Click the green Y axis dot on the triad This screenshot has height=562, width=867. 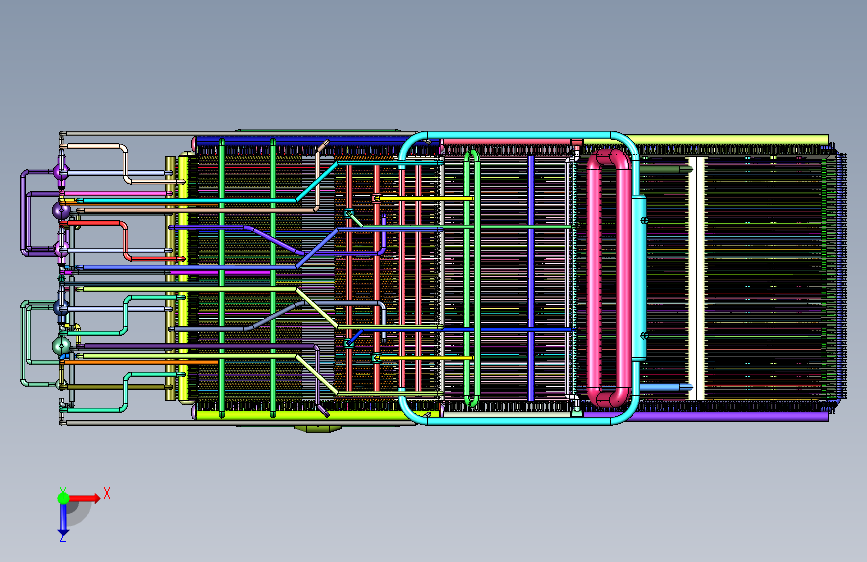(64, 498)
